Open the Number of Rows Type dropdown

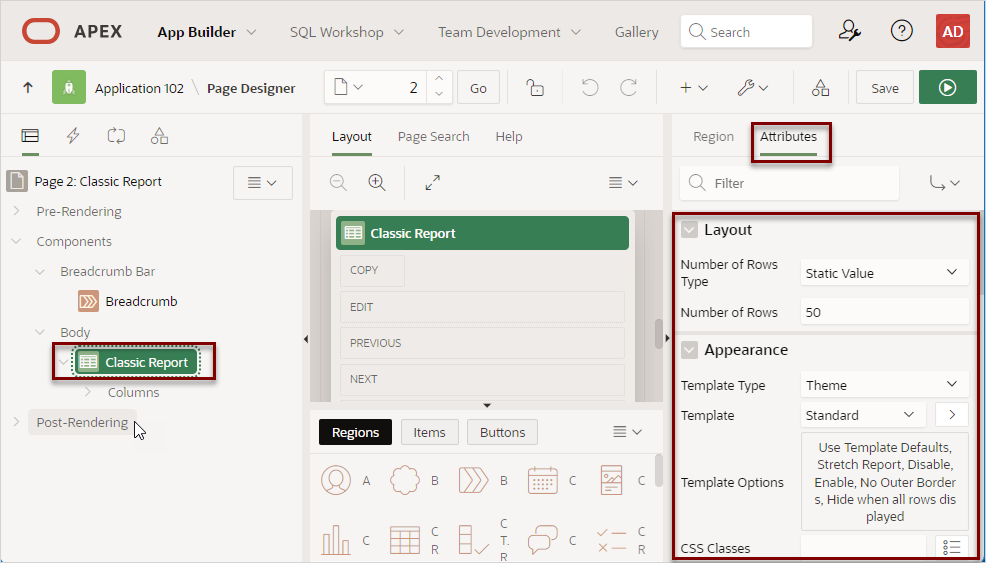[x=884, y=273]
